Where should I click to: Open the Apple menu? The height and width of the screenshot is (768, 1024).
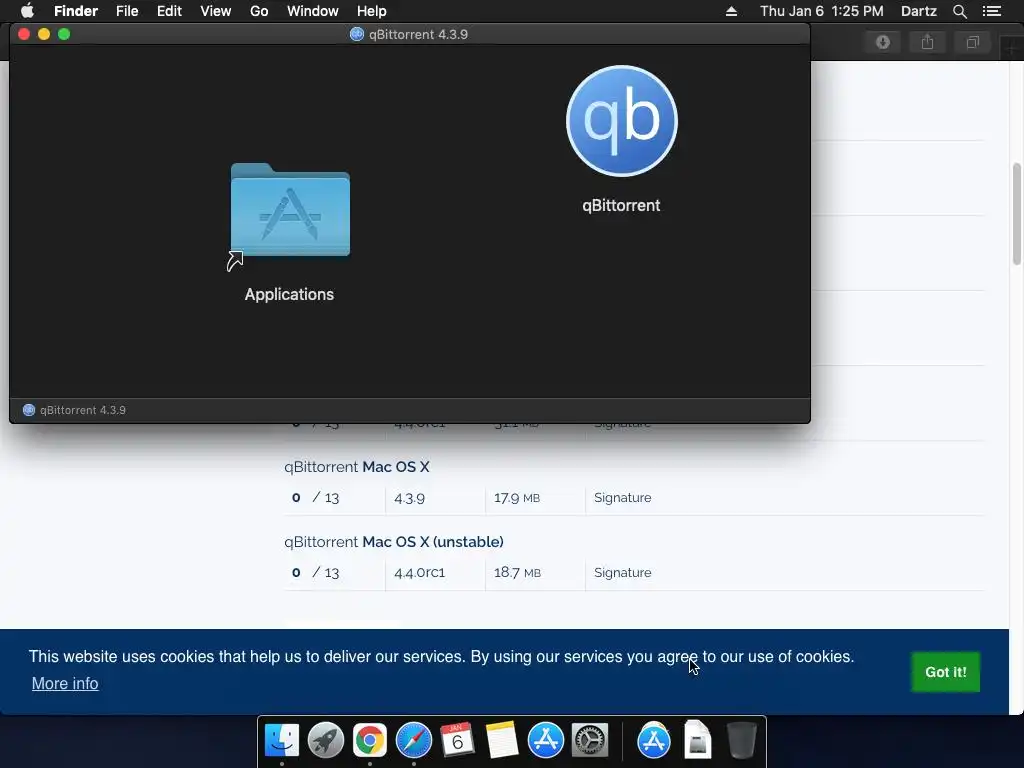pyautogui.click(x=27, y=11)
